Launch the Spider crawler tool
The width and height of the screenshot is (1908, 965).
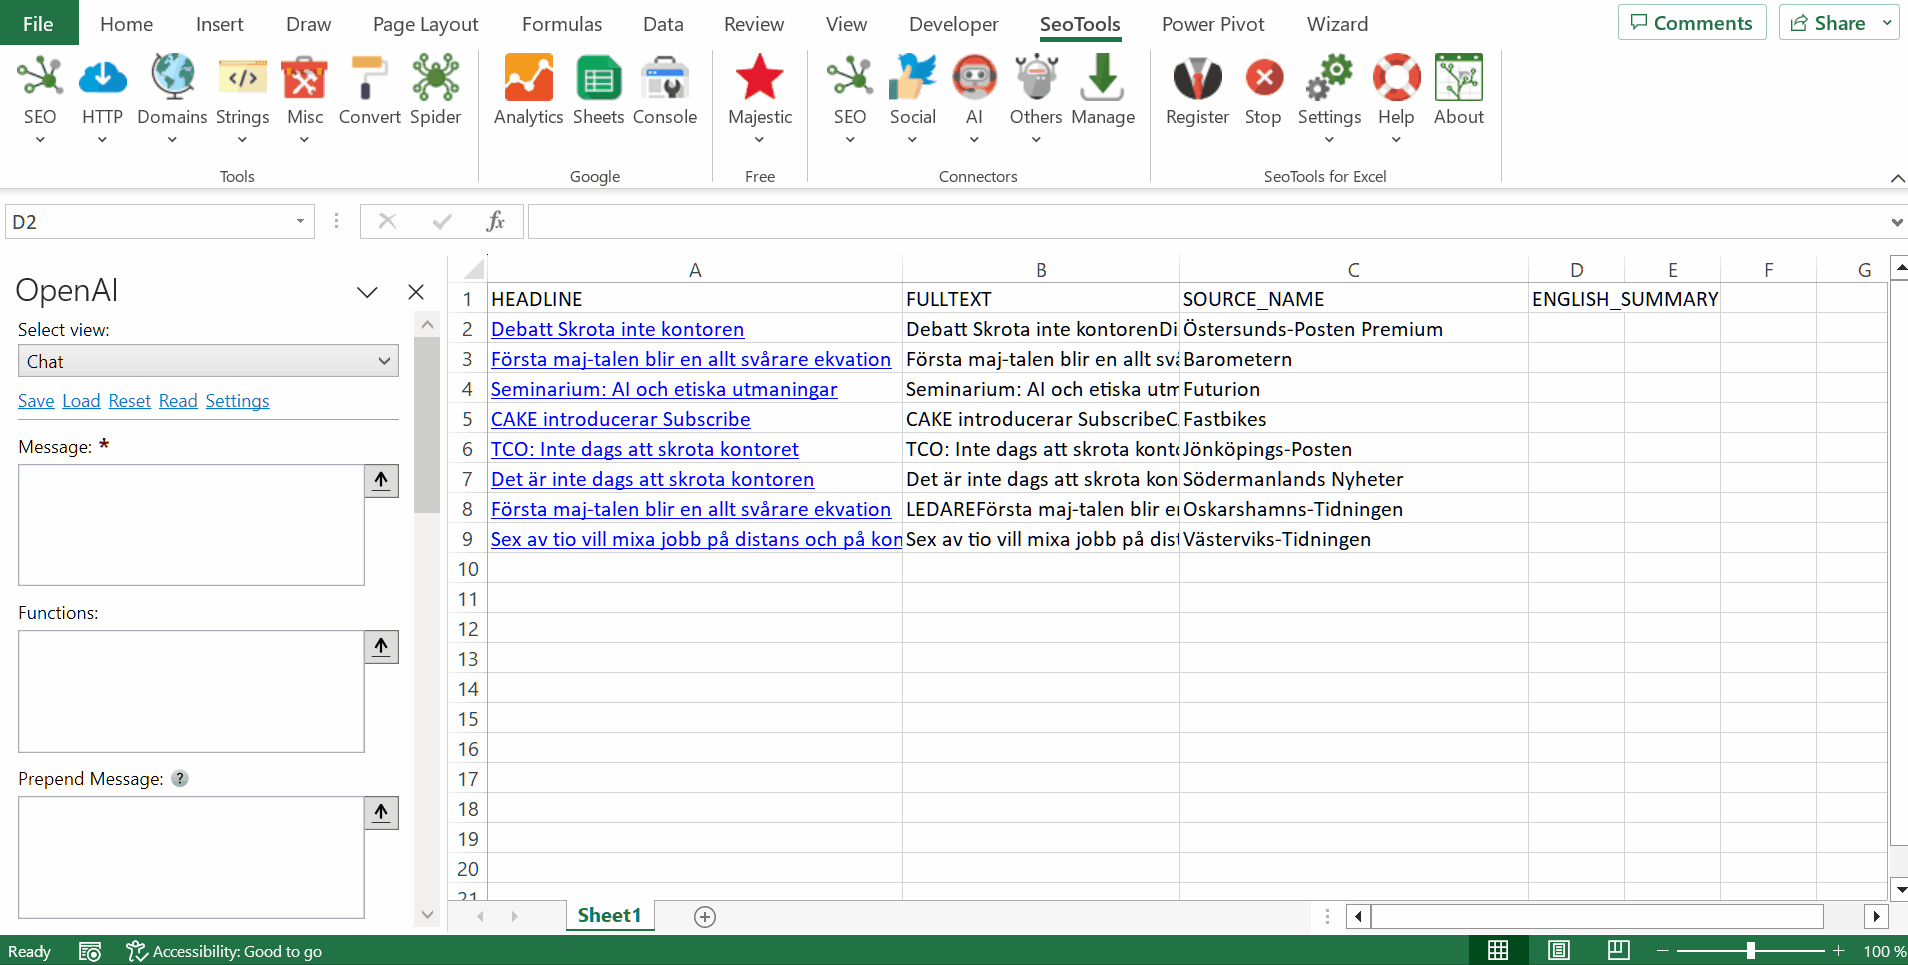435,92
